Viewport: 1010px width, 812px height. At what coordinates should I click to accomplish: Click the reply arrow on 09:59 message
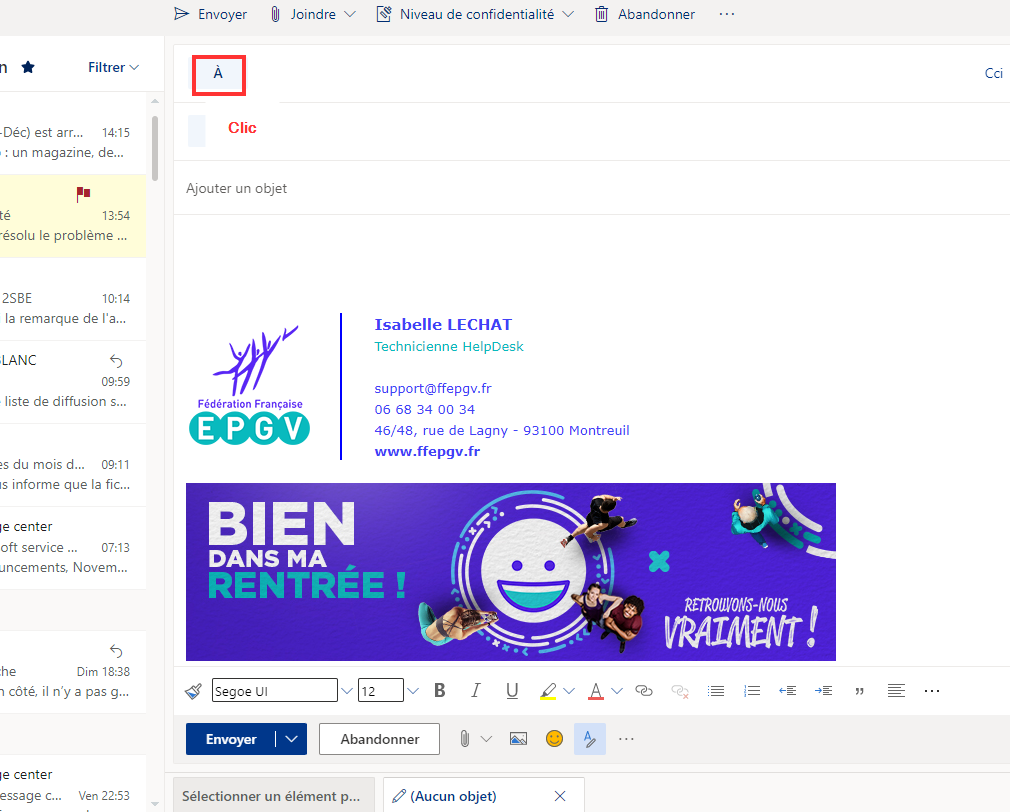tap(116, 361)
